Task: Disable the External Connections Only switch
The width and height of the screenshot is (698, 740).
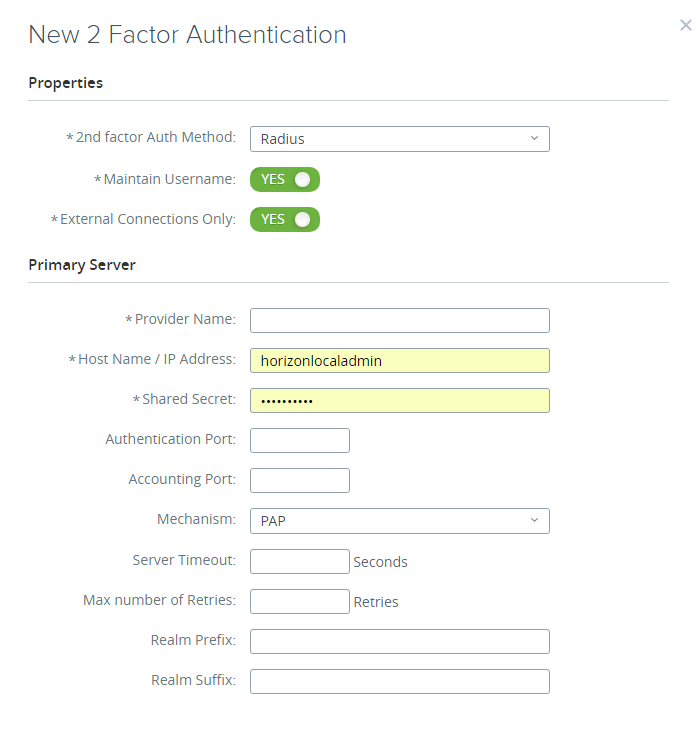Action: click(x=285, y=219)
